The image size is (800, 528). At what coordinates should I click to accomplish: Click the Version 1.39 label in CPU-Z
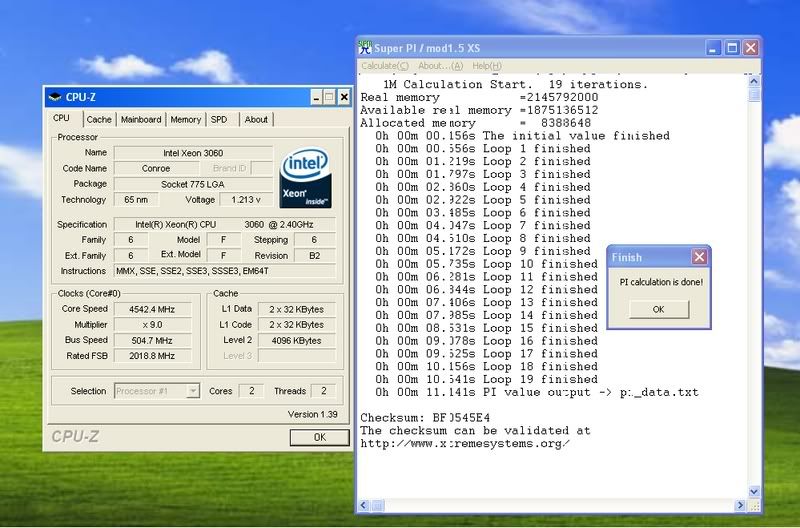point(312,414)
